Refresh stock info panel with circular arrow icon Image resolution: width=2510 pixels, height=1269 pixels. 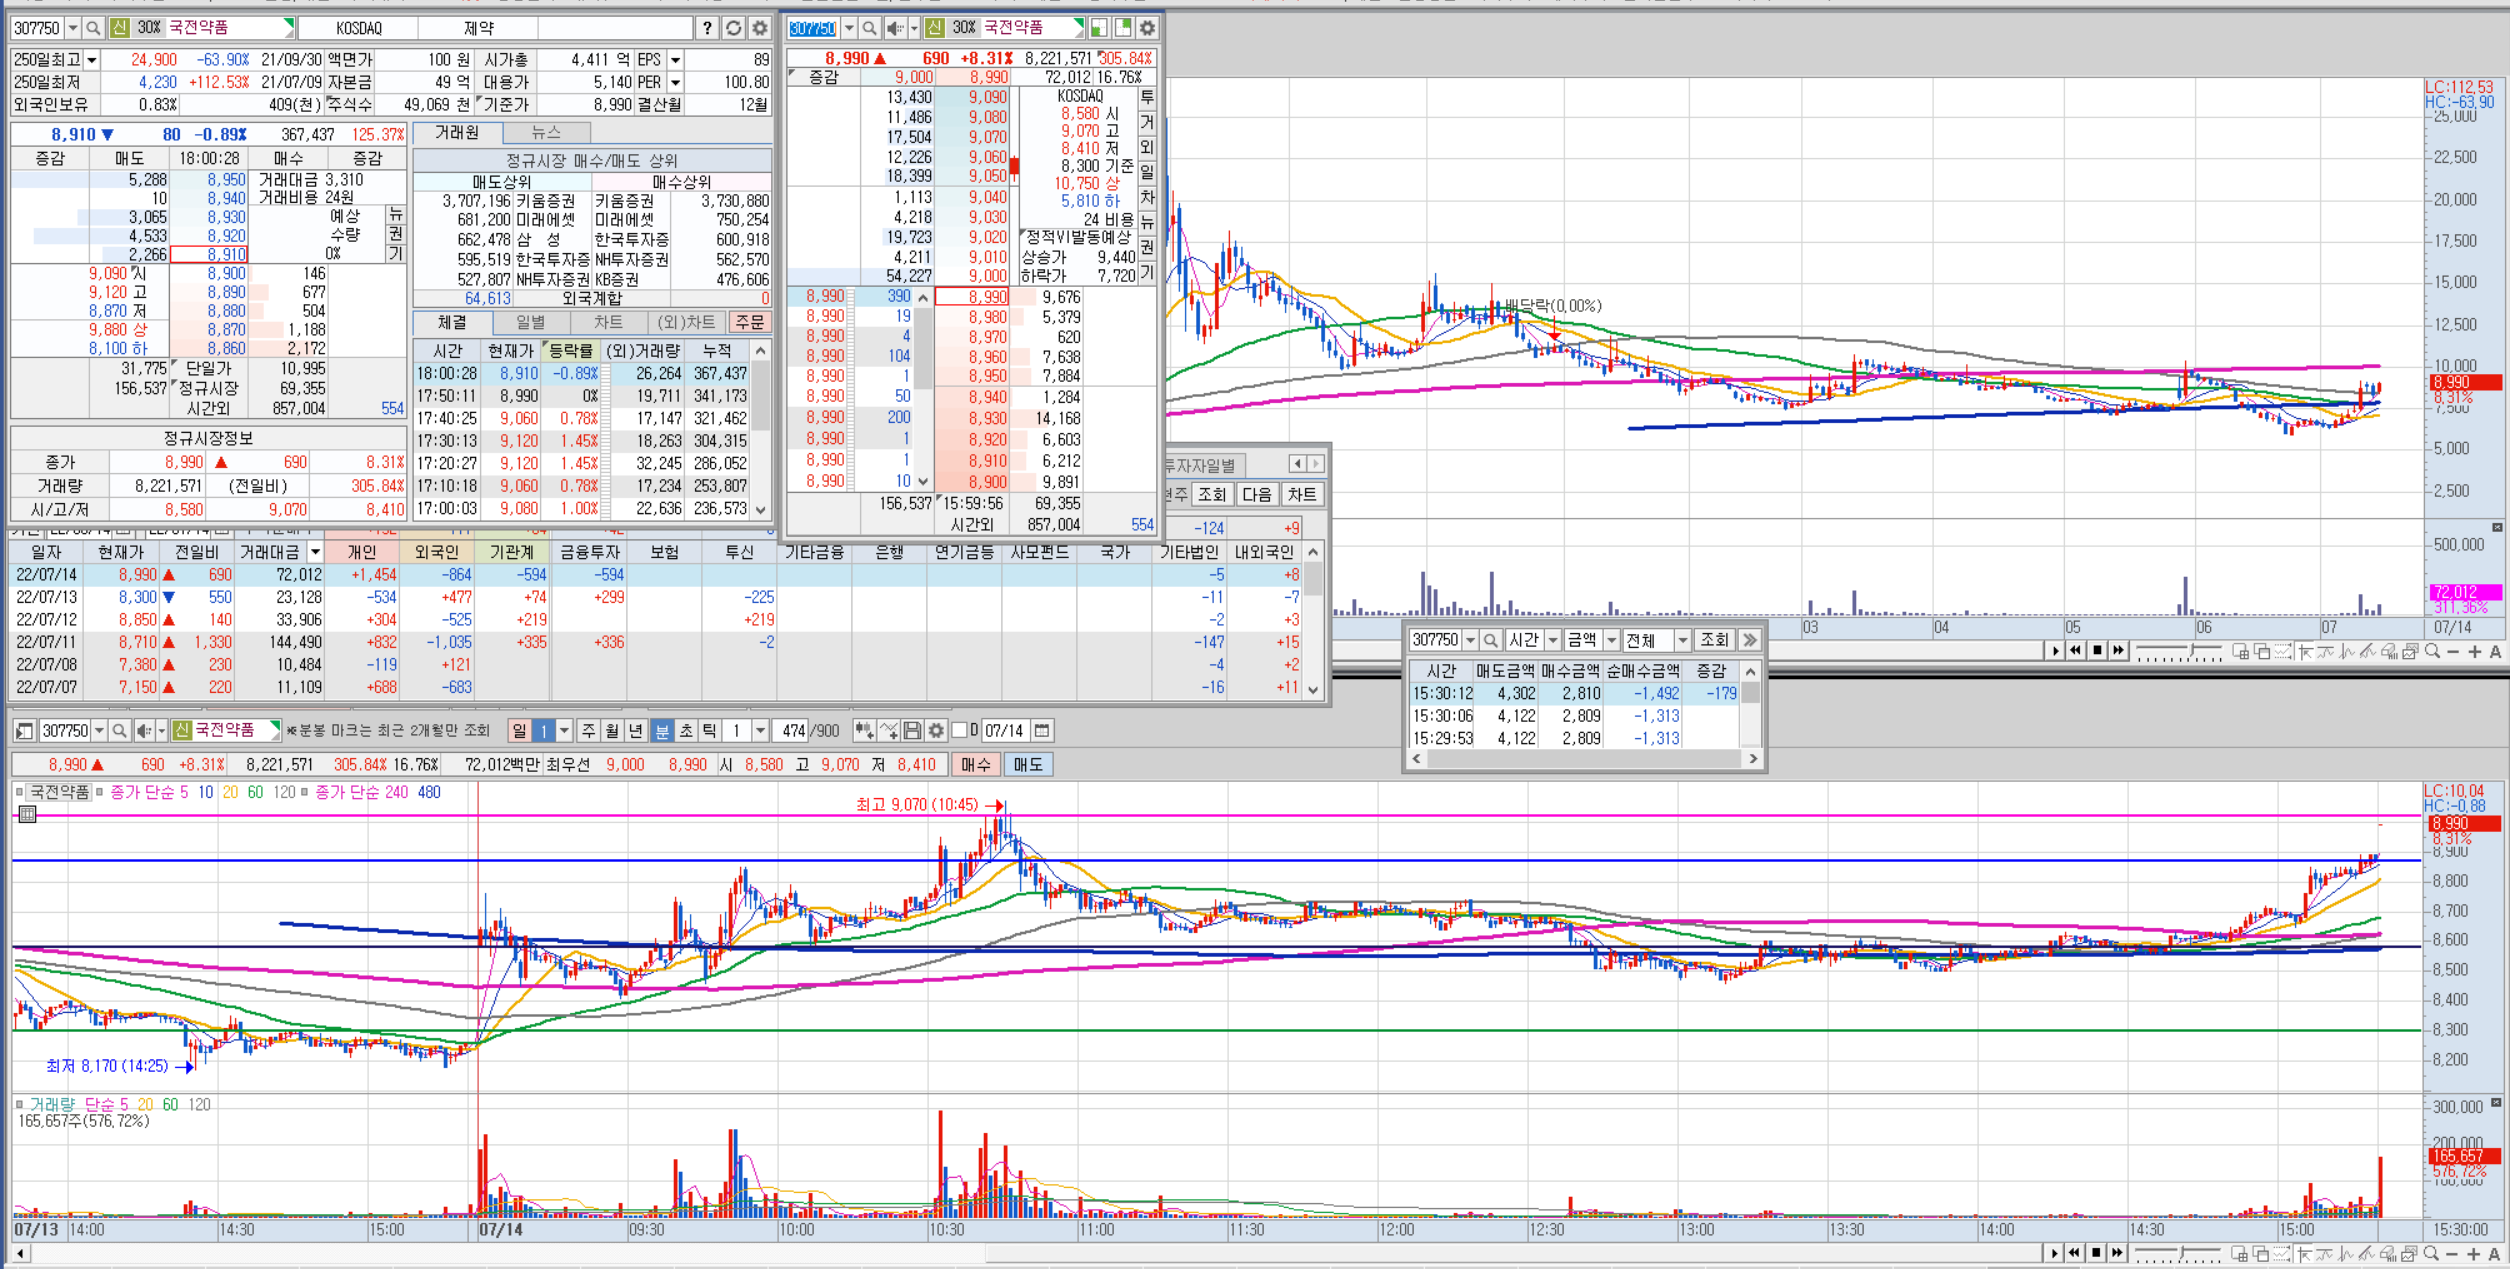(x=734, y=28)
